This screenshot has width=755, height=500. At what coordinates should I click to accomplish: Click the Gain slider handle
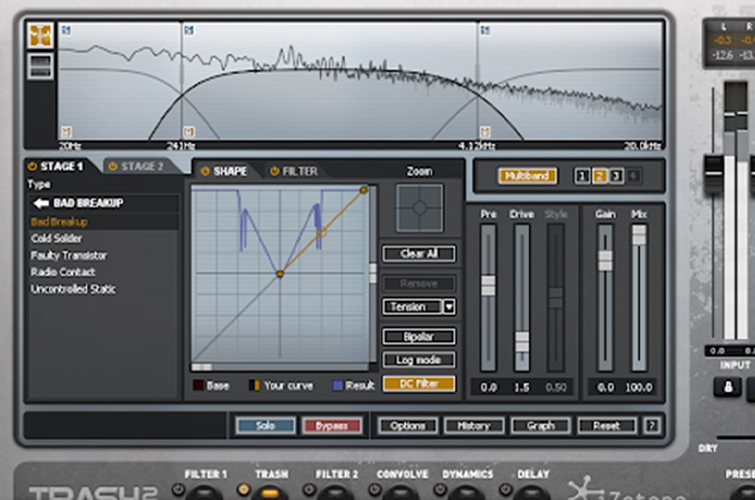[x=605, y=261]
